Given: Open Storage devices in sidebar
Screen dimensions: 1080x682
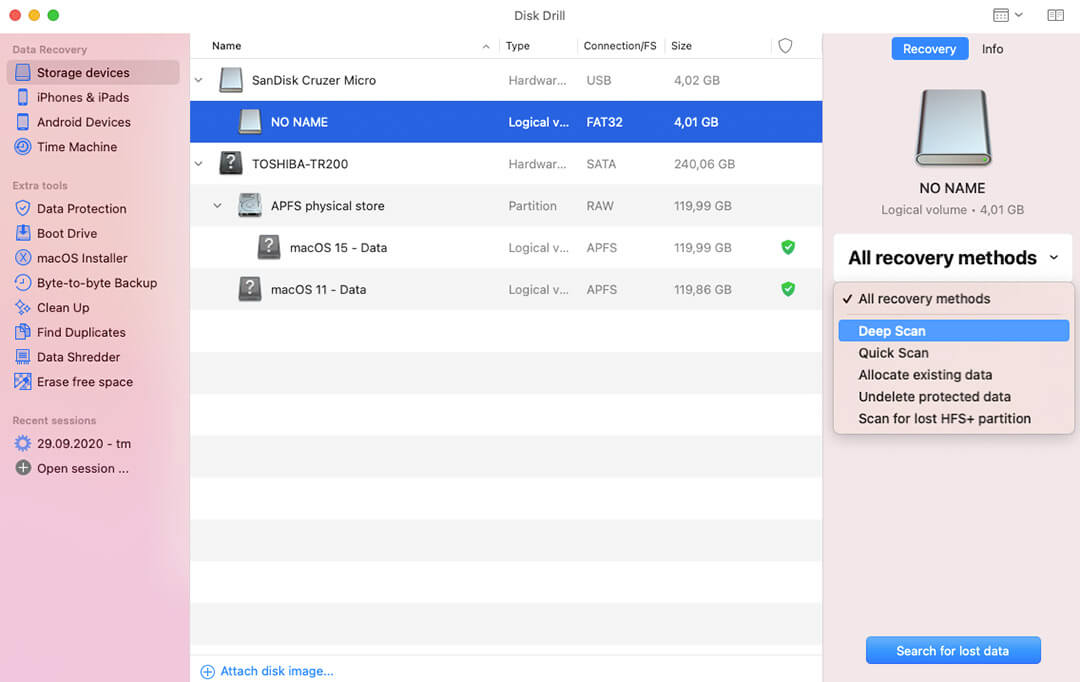Looking at the screenshot, I should coord(93,72).
